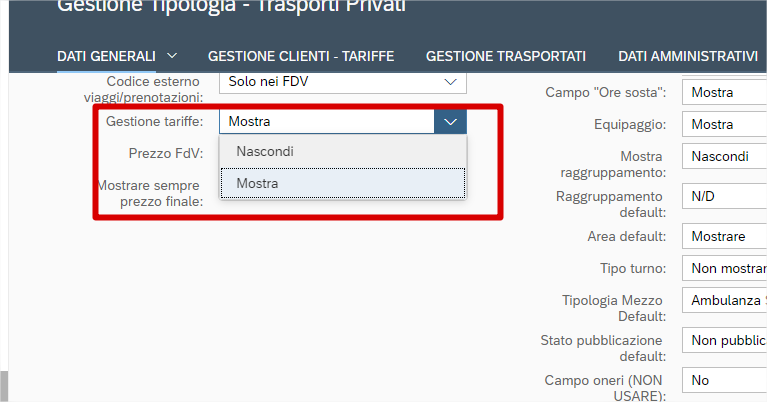Open the GESTIONE CLIENTI - TARIFFE tab
This screenshot has width=767, height=402.
(300, 55)
